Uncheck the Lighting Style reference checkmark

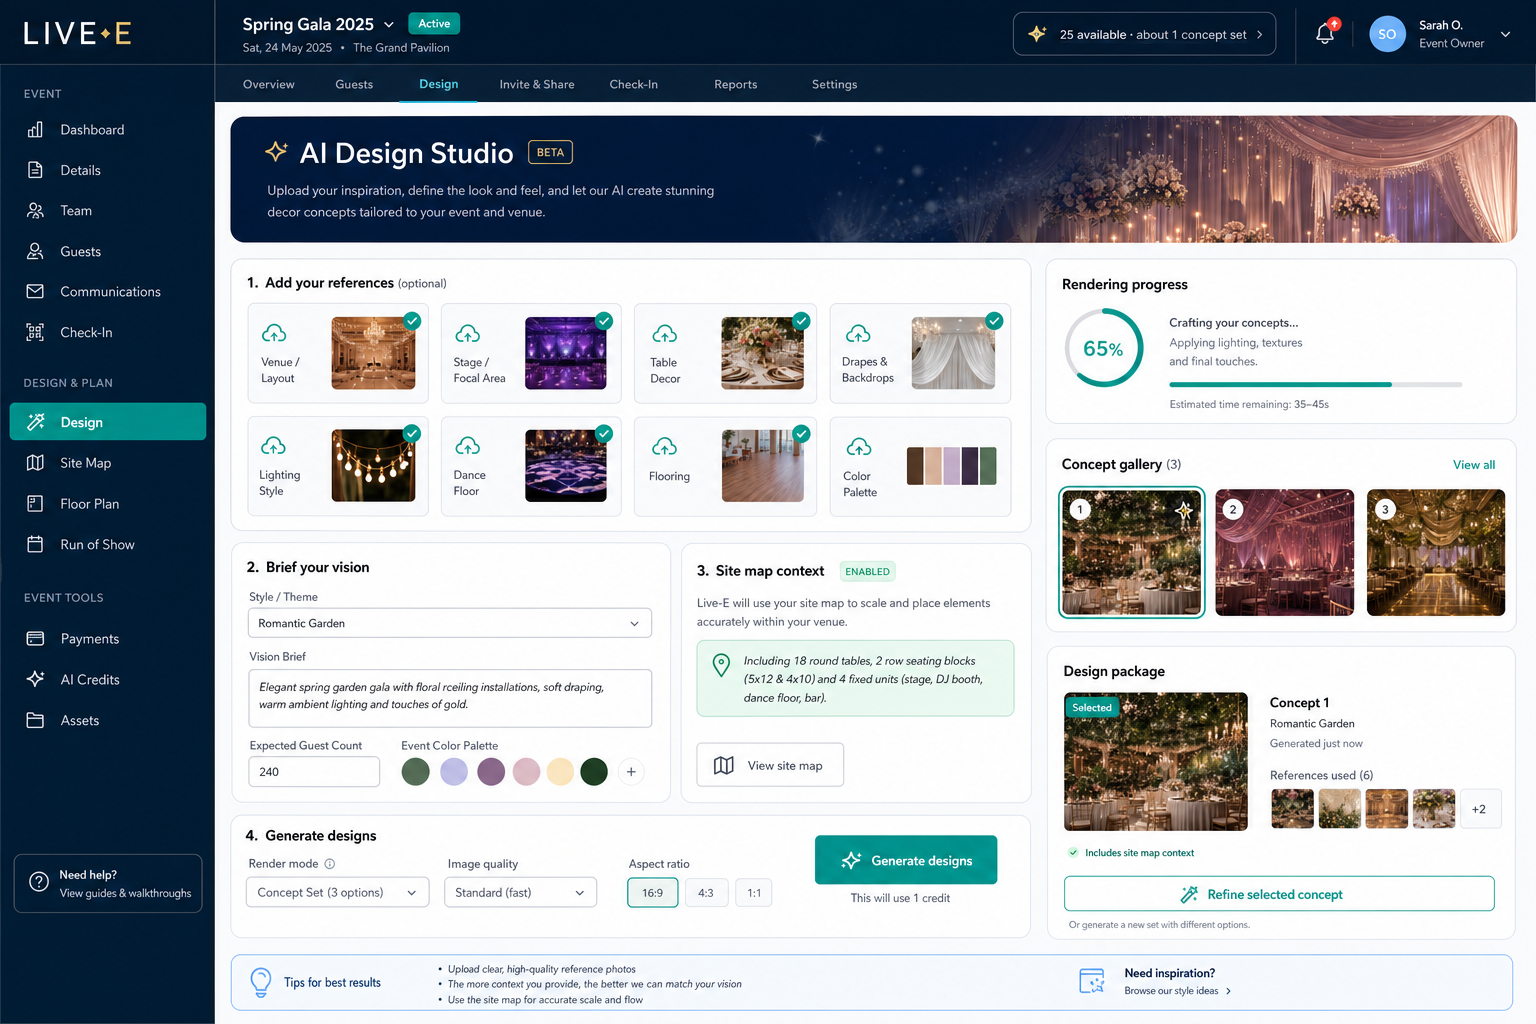tap(412, 433)
